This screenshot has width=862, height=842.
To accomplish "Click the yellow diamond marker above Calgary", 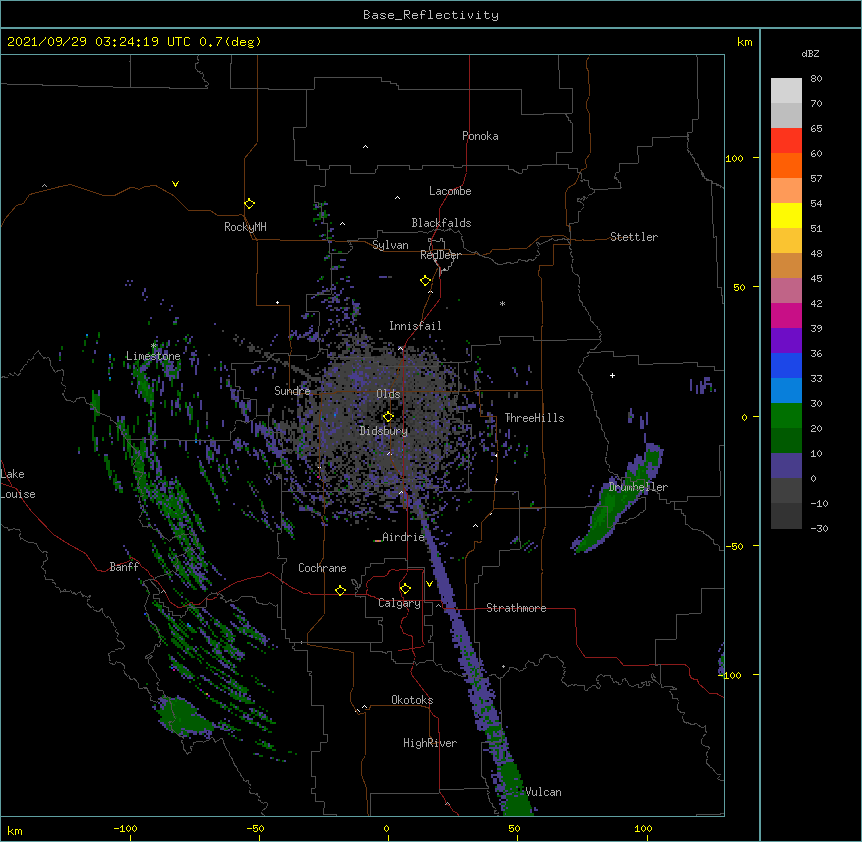I will tap(405, 589).
